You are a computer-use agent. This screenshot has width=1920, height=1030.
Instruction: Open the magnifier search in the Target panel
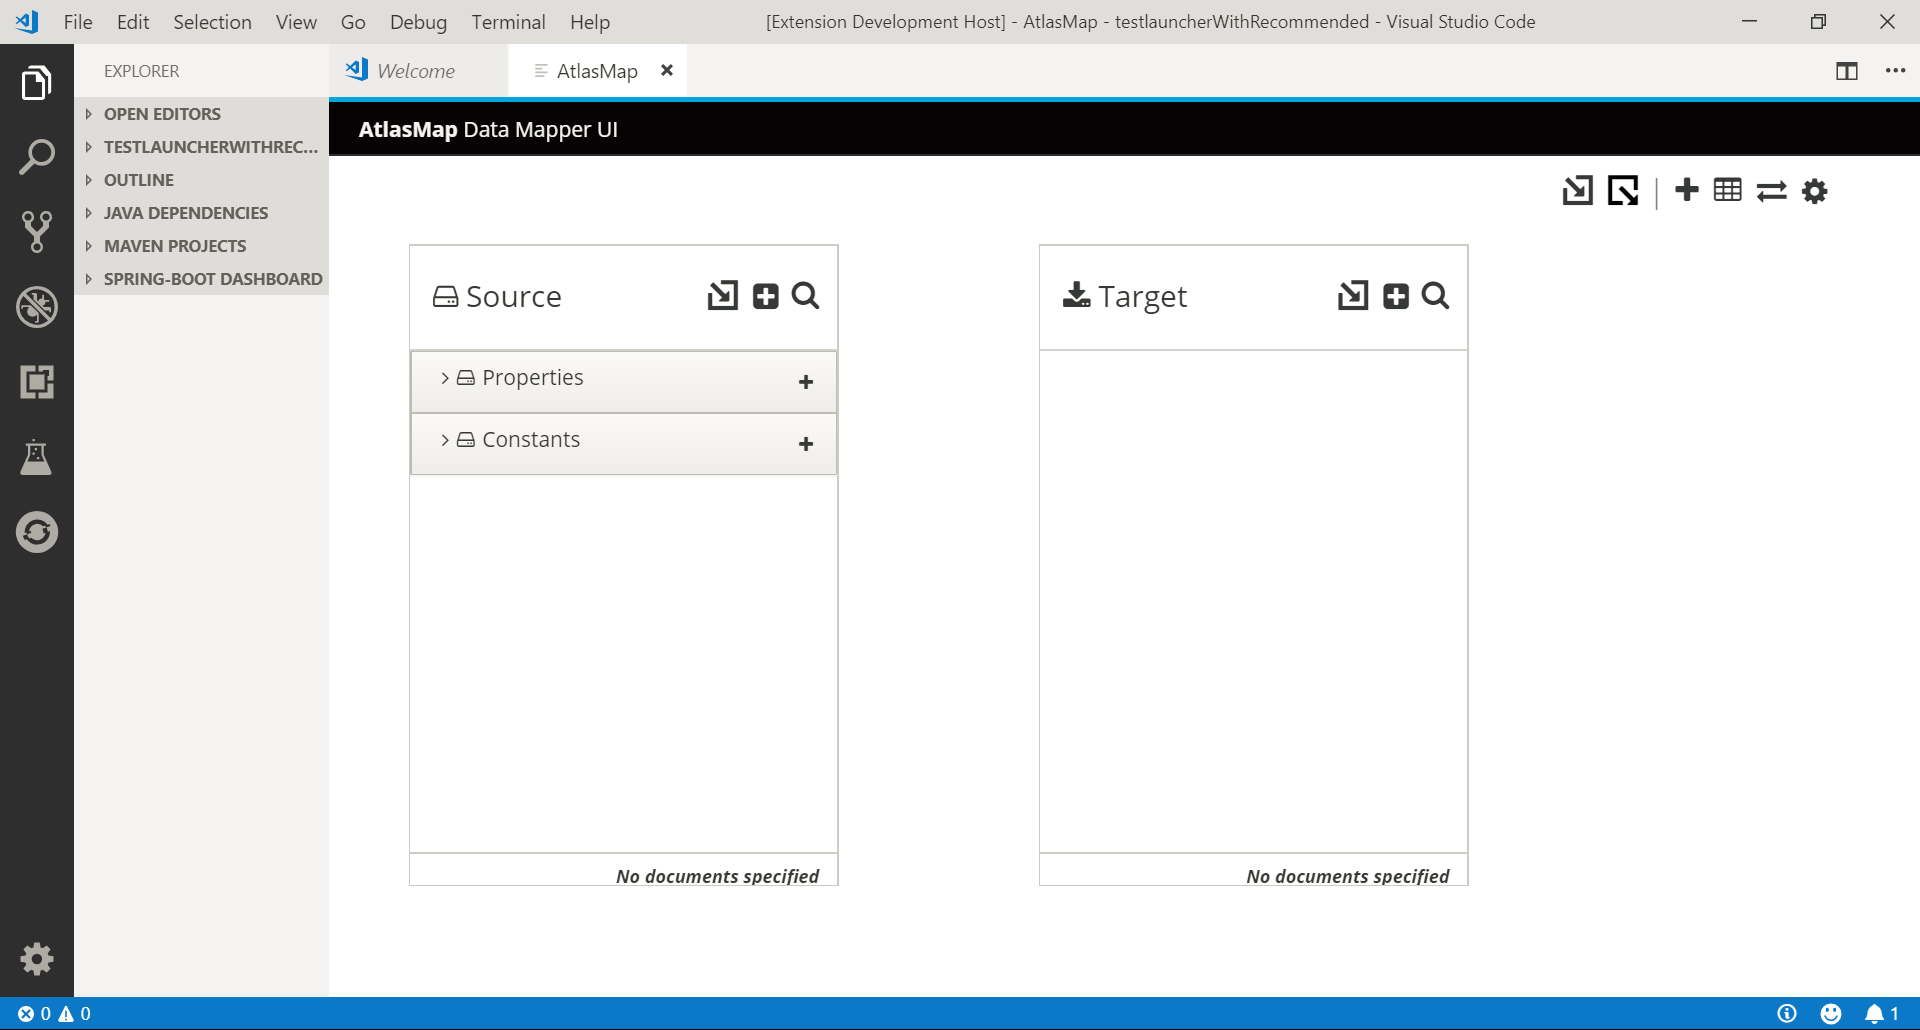click(x=1436, y=296)
